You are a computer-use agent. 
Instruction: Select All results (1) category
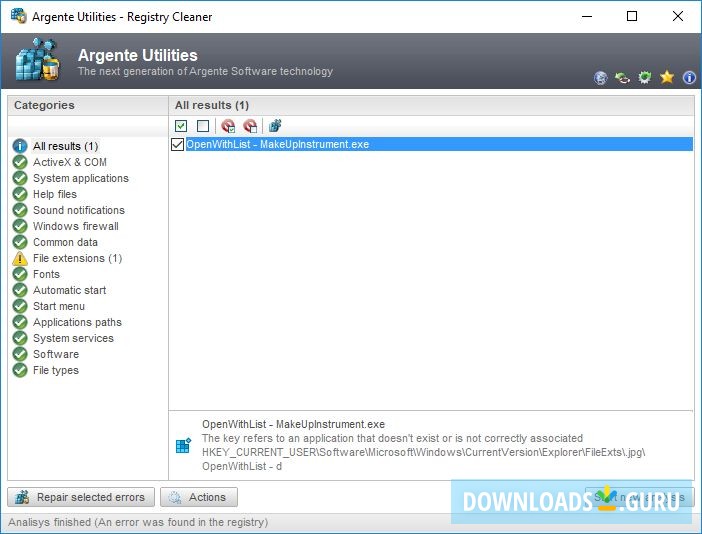tap(65, 146)
